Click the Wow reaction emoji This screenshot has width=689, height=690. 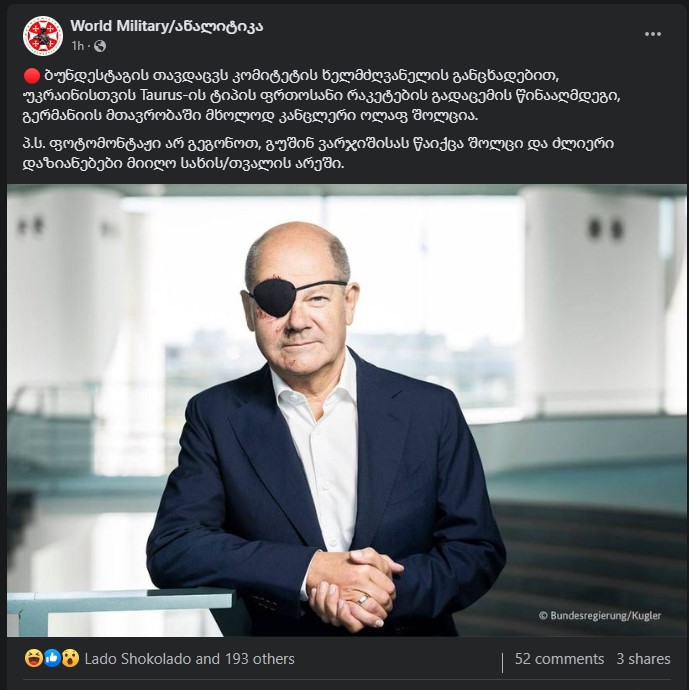[x=70, y=658]
